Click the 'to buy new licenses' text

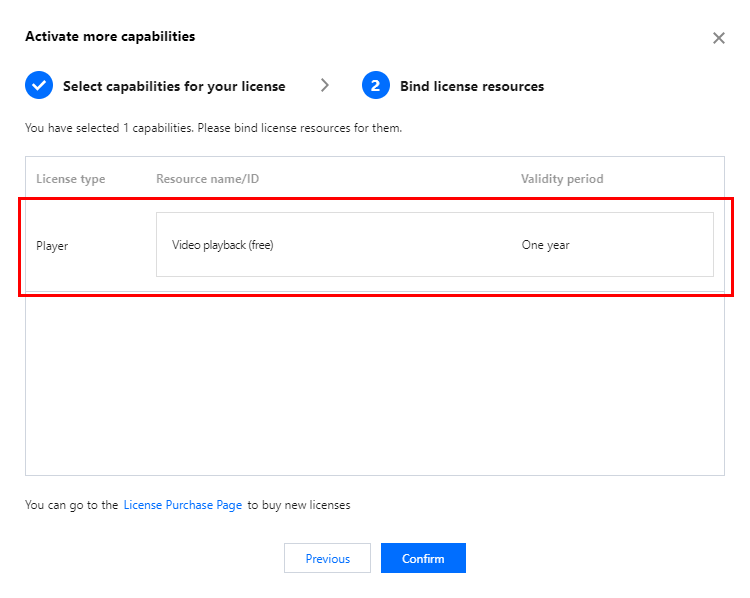299,505
